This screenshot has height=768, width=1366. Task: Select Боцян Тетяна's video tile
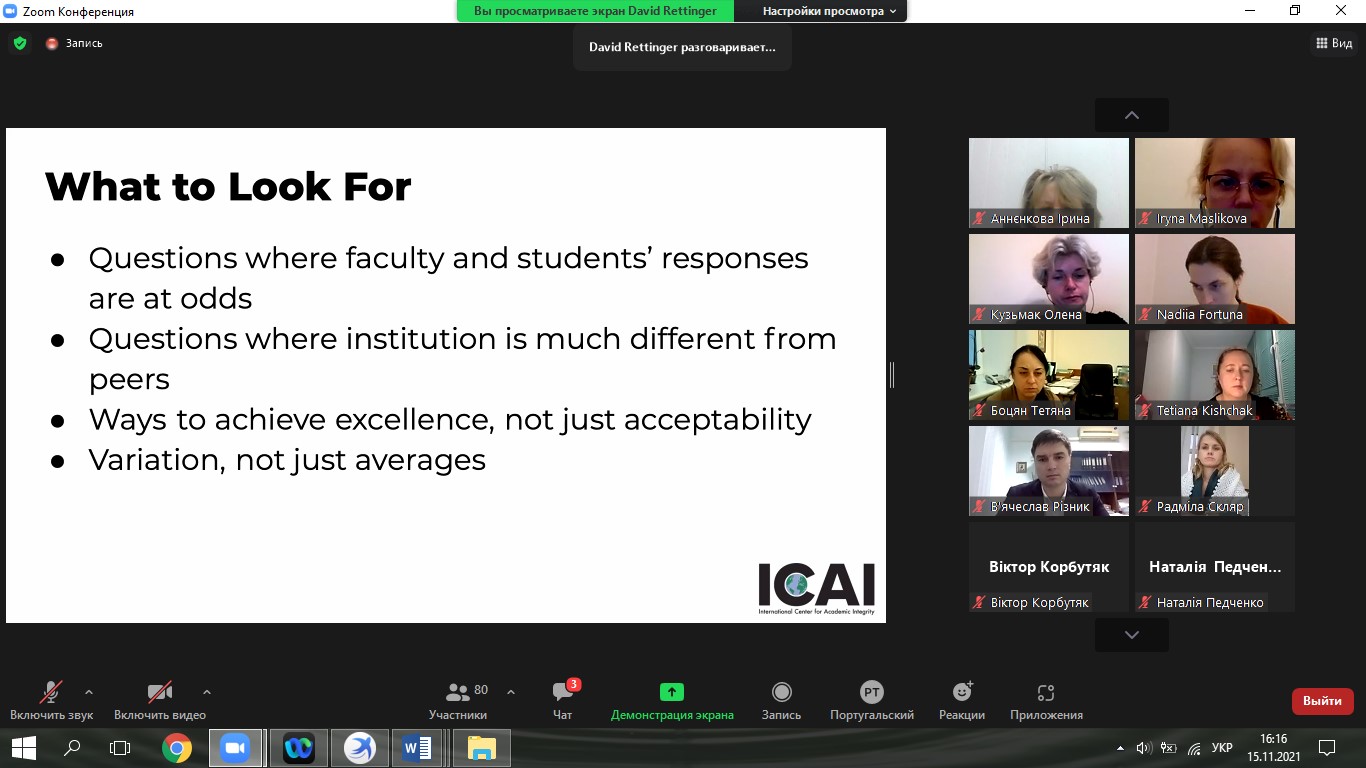1049,375
